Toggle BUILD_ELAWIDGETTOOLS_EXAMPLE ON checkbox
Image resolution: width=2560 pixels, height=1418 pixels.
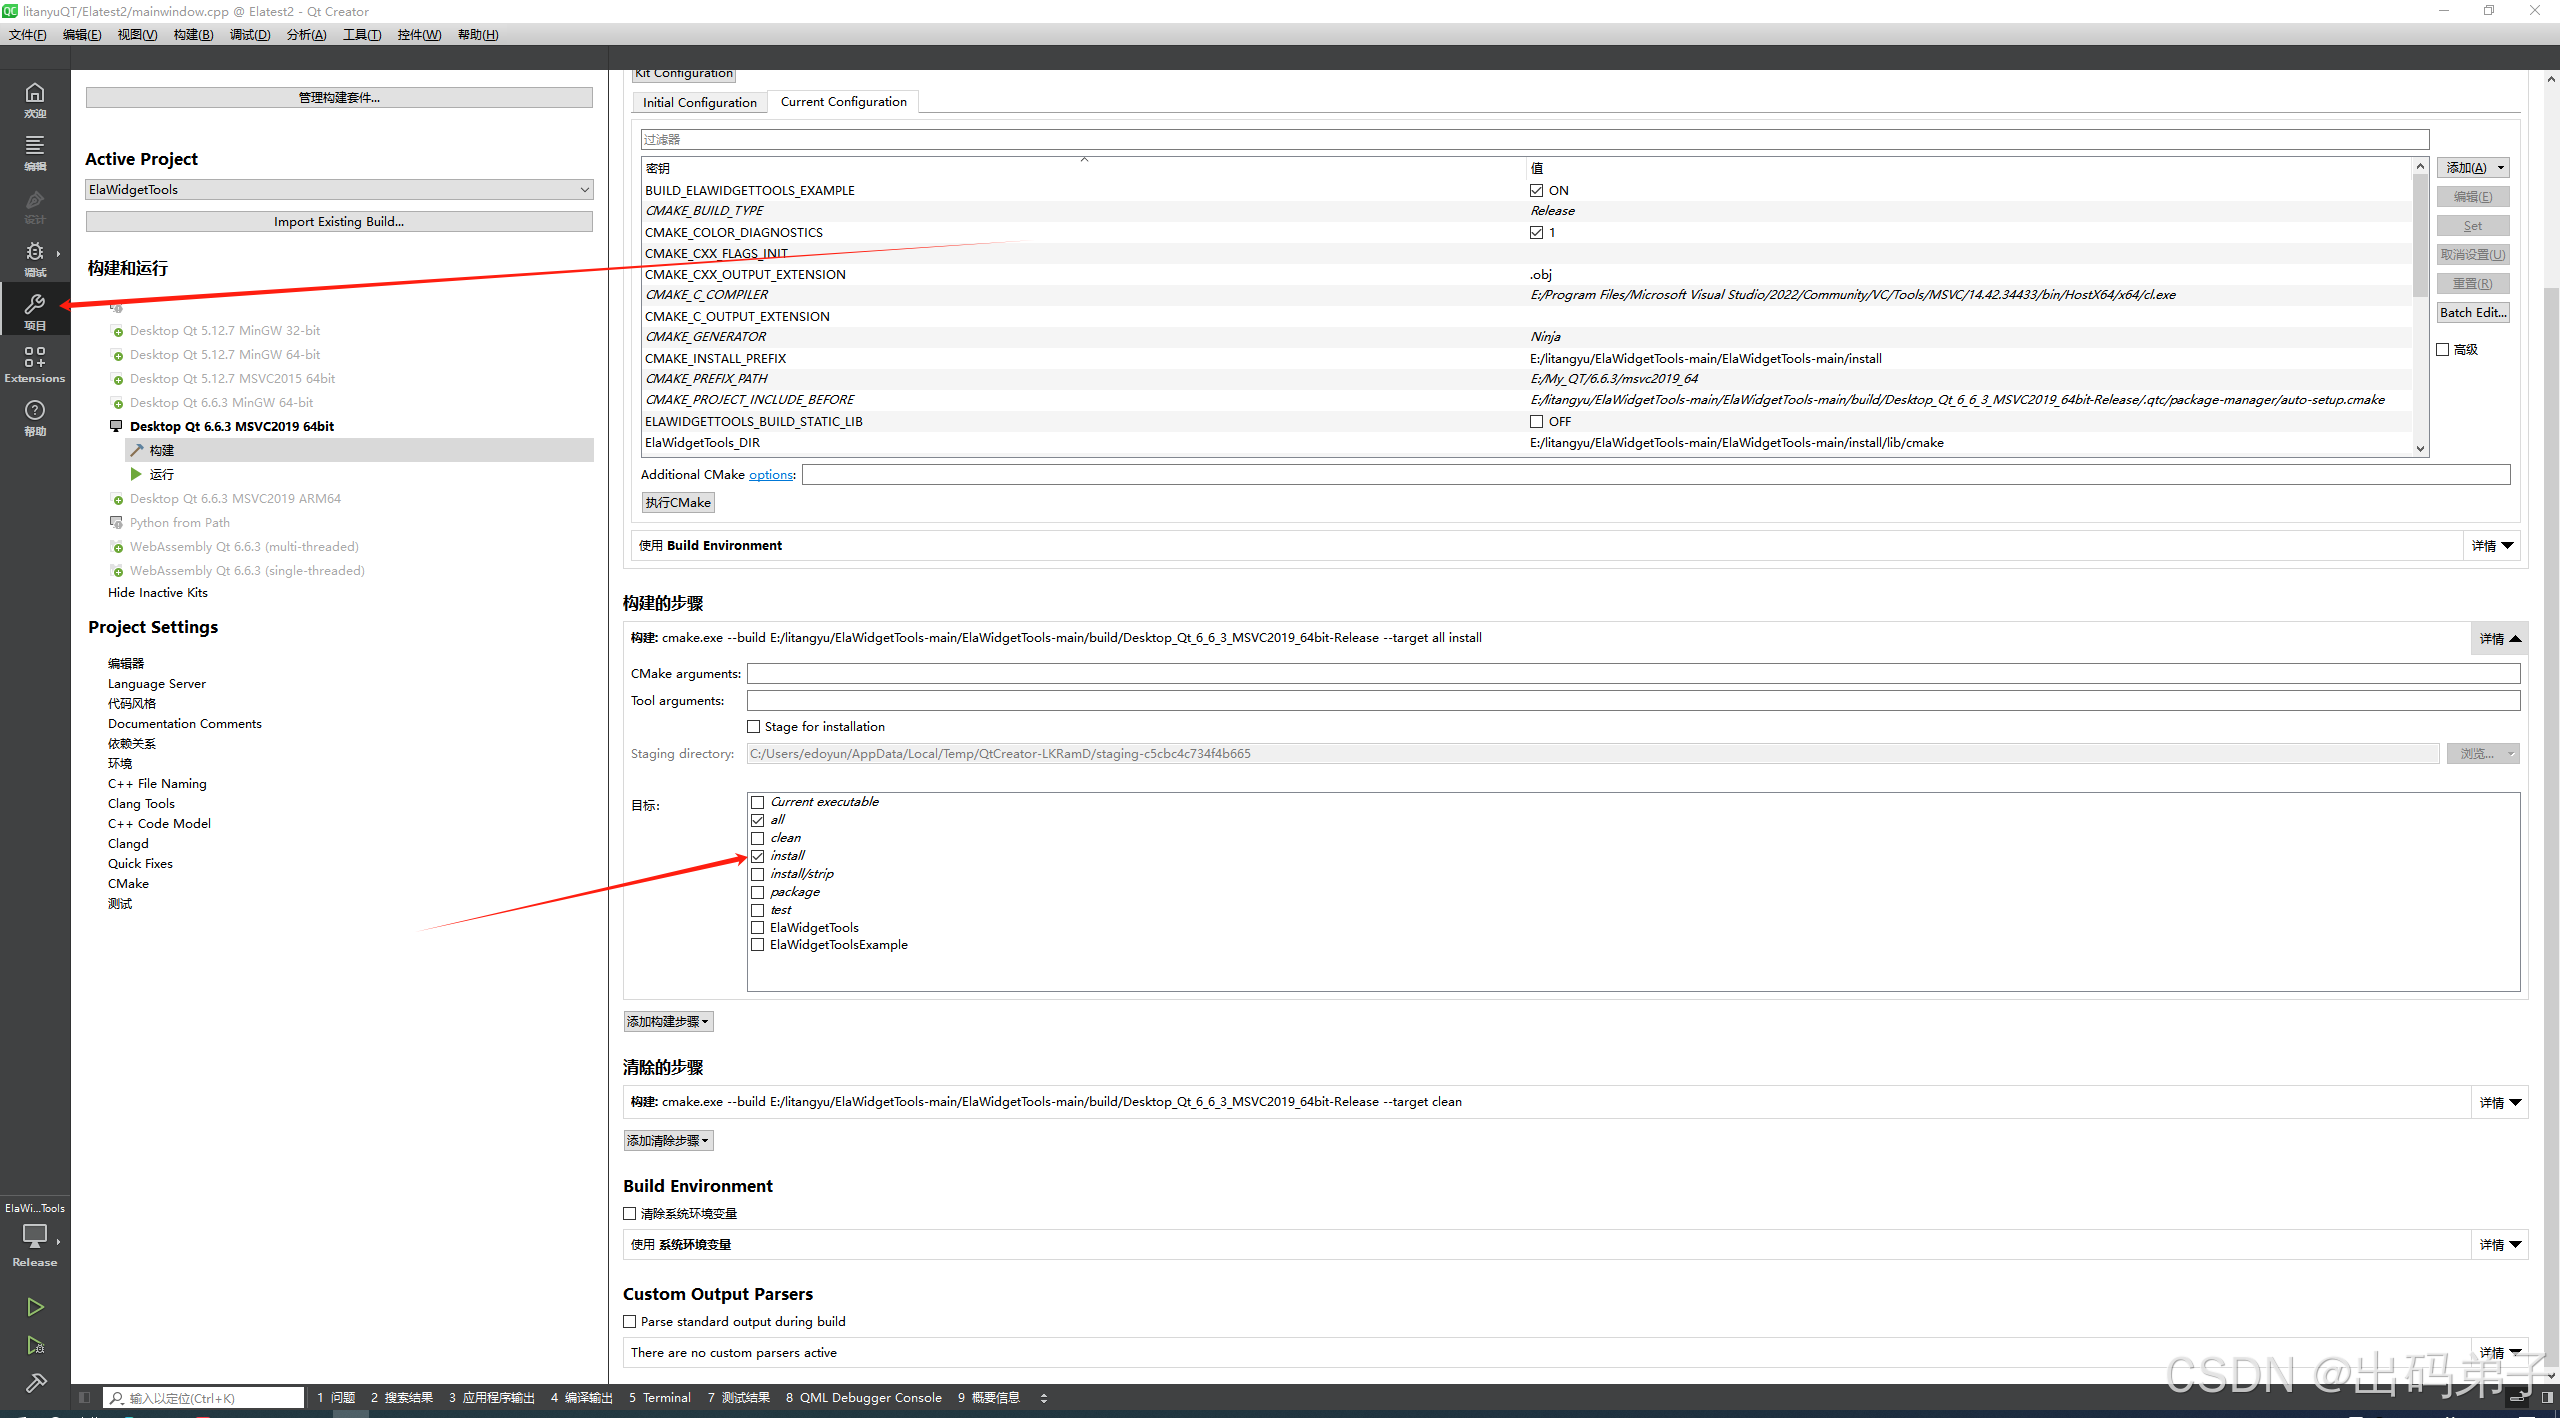coord(1536,190)
